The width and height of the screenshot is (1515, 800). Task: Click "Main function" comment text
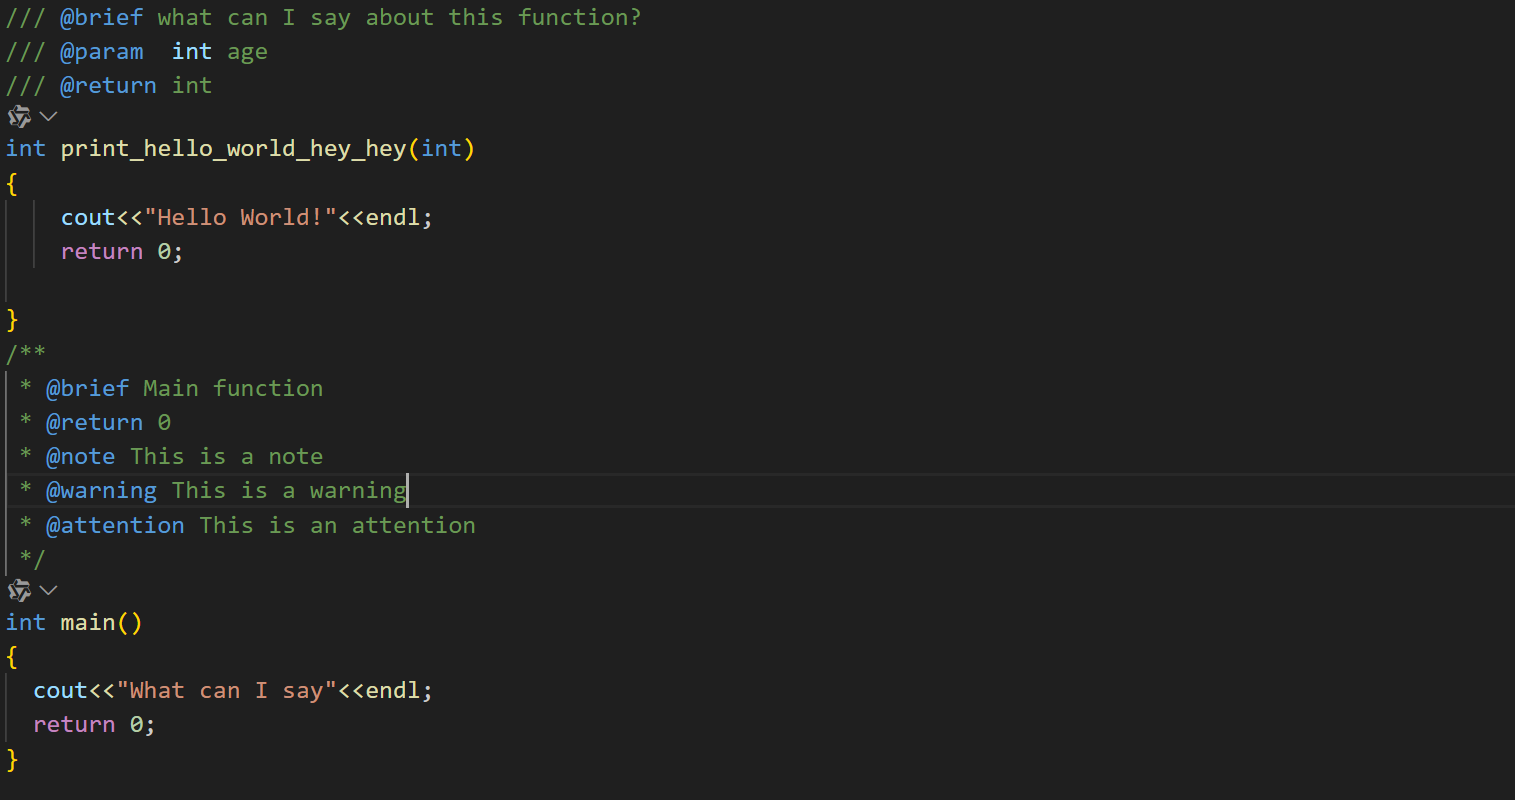[x=233, y=389]
